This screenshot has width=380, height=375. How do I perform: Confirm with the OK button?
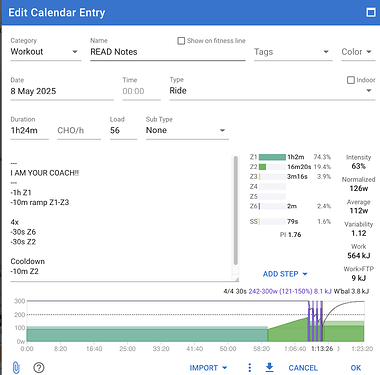pyautogui.click(x=356, y=368)
